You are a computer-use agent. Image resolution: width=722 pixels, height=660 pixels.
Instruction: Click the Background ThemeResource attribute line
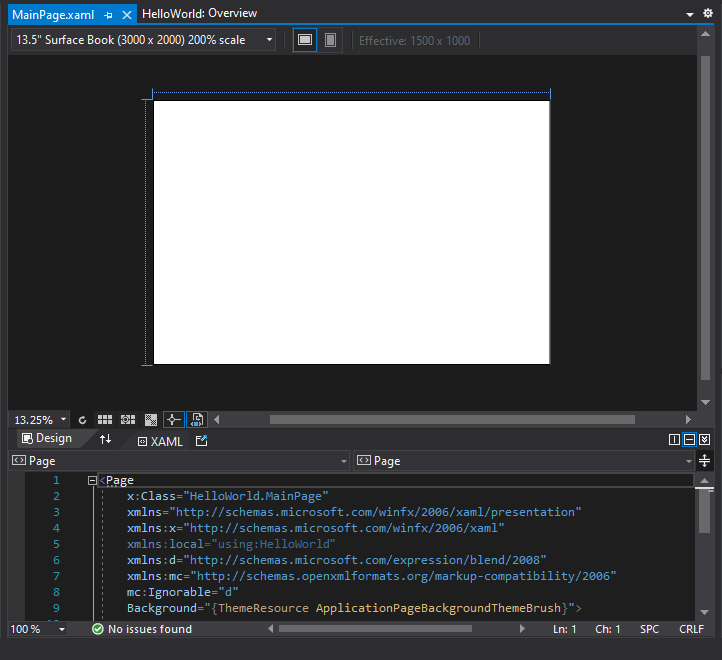[x=354, y=608]
